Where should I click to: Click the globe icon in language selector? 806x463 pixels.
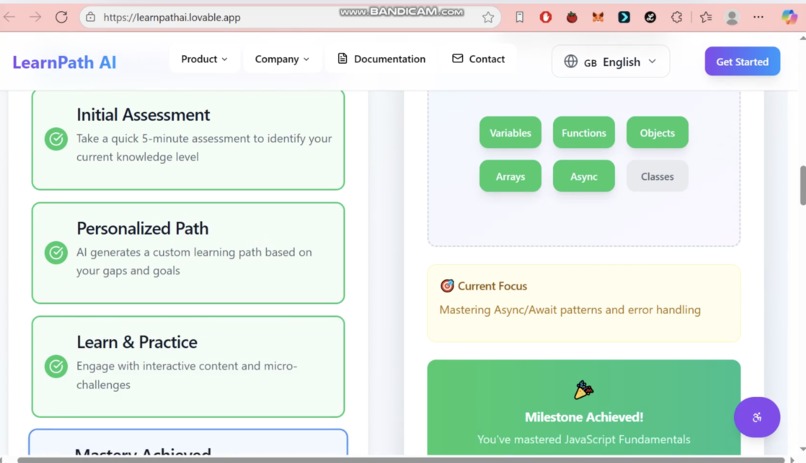(571, 61)
